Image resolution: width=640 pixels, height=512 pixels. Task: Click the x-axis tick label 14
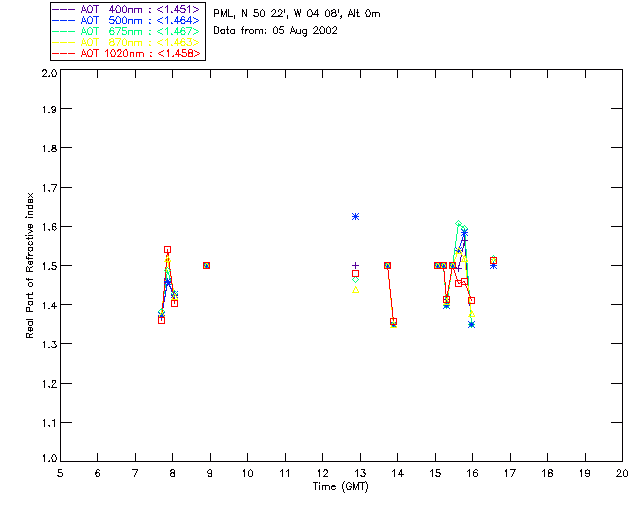pyautogui.click(x=398, y=473)
